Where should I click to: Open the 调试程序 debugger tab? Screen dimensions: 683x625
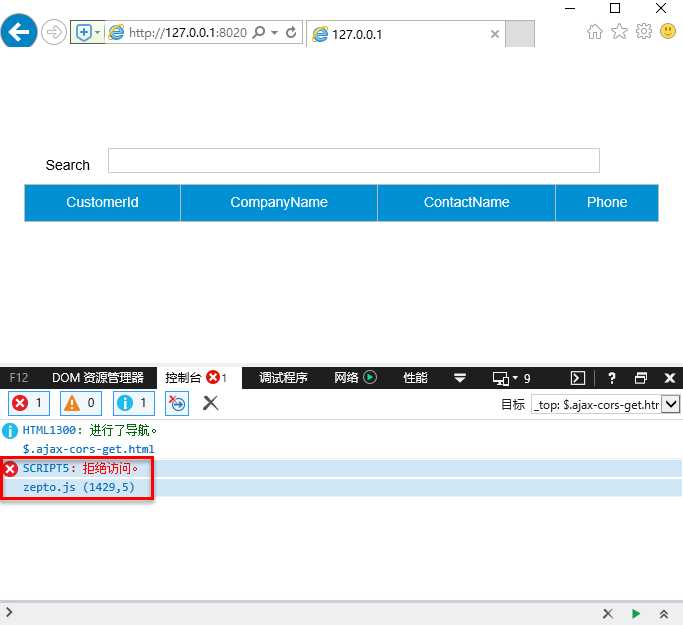[x=284, y=378]
